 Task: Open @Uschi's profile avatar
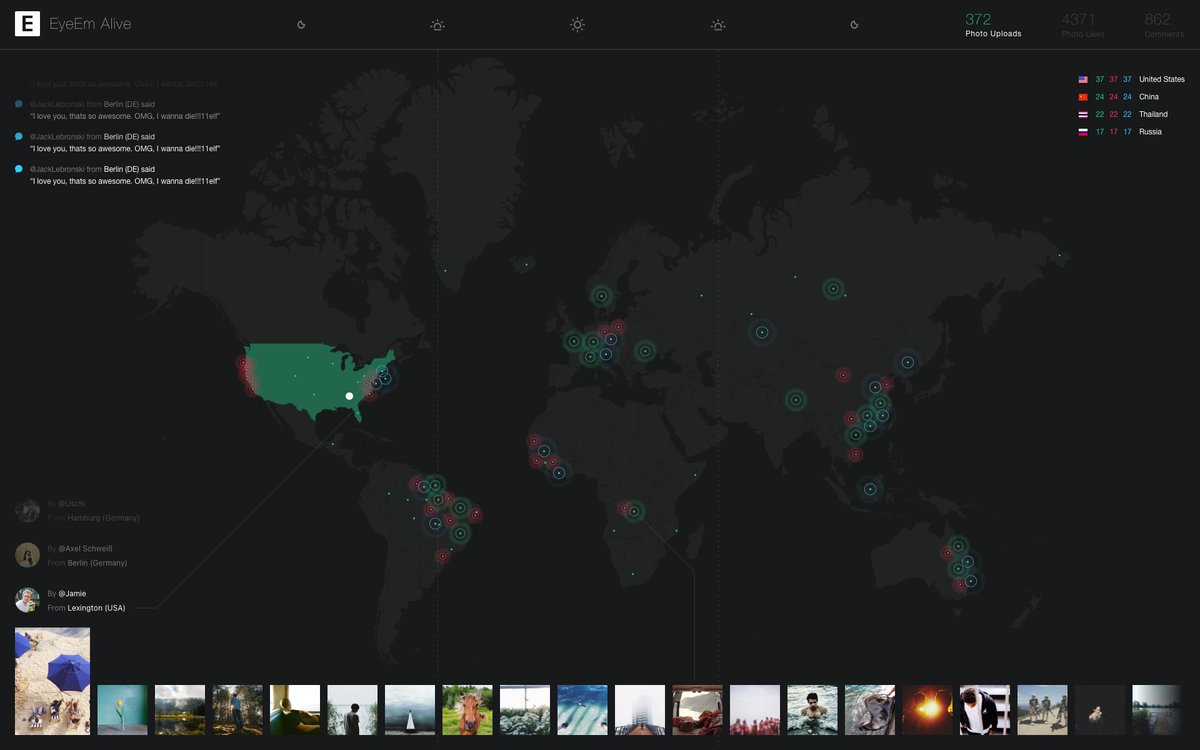pos(27,511)
